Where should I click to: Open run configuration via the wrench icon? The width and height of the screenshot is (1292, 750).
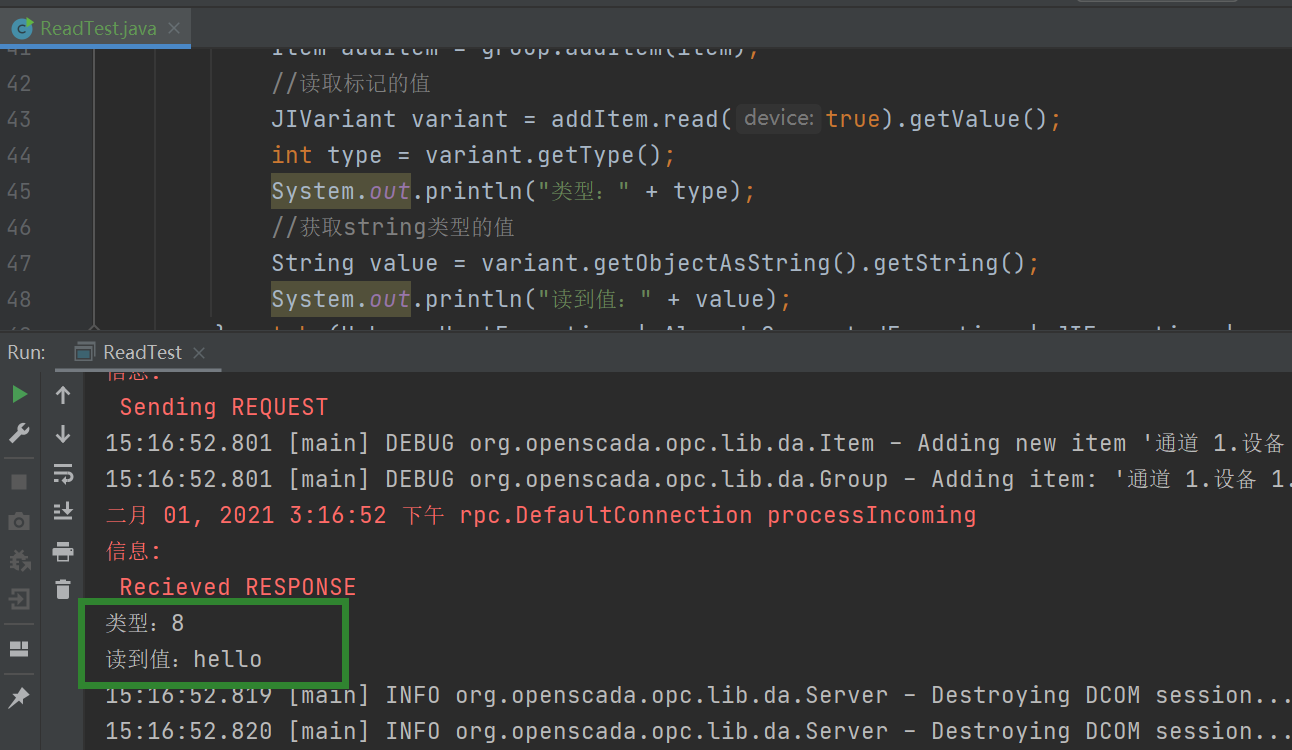tap(19, 433)
